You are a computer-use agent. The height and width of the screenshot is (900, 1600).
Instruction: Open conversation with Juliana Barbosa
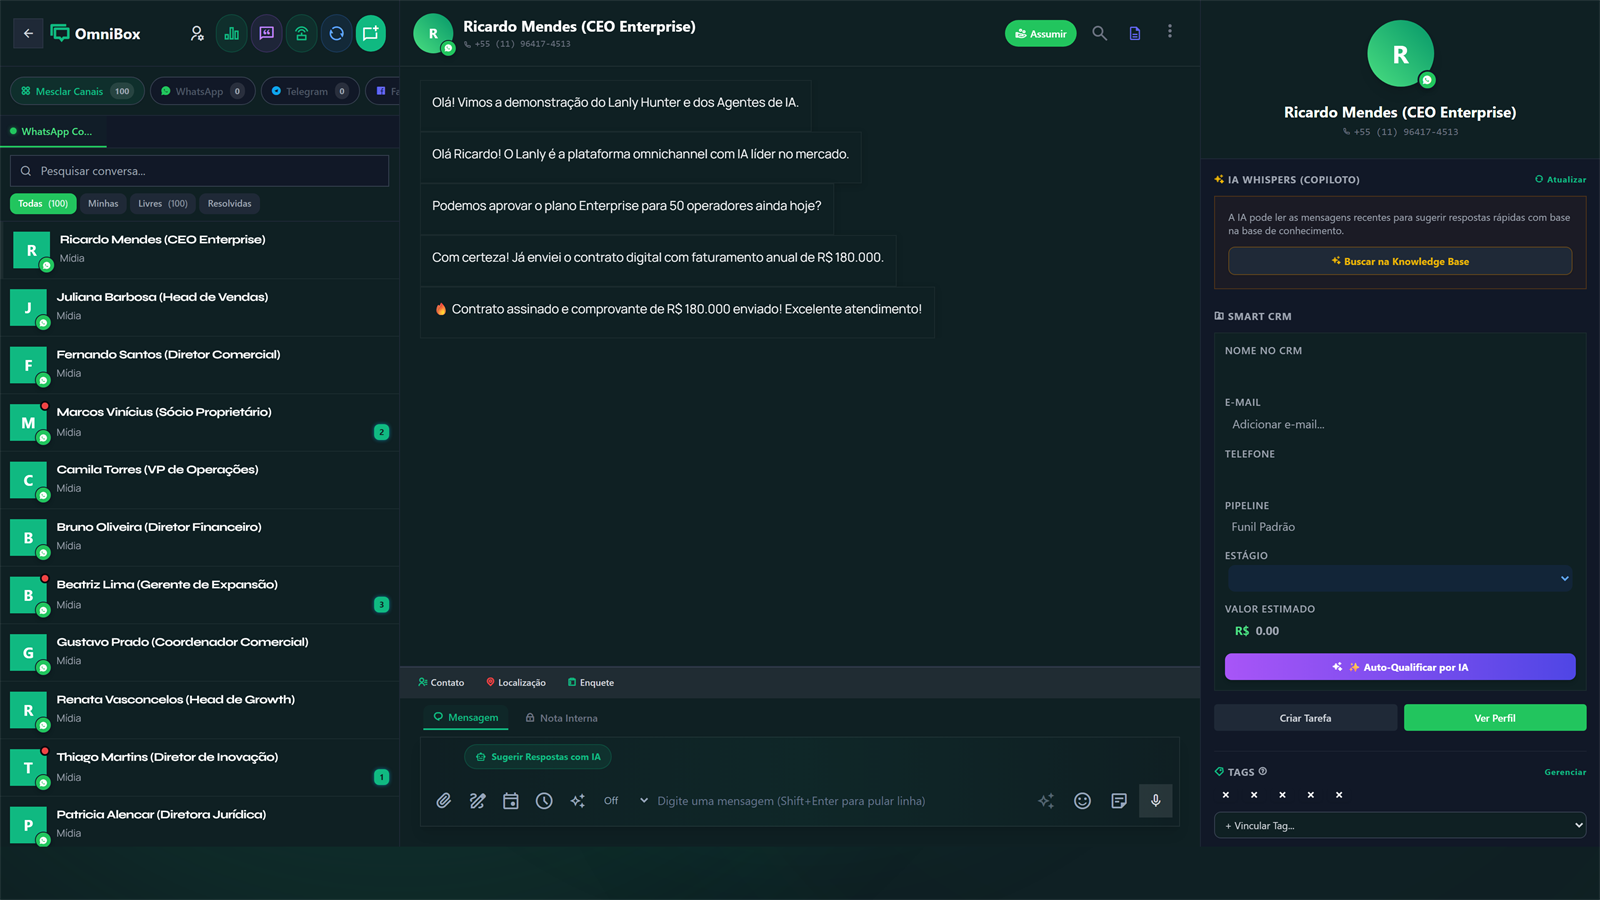click(x=200, y=307)
